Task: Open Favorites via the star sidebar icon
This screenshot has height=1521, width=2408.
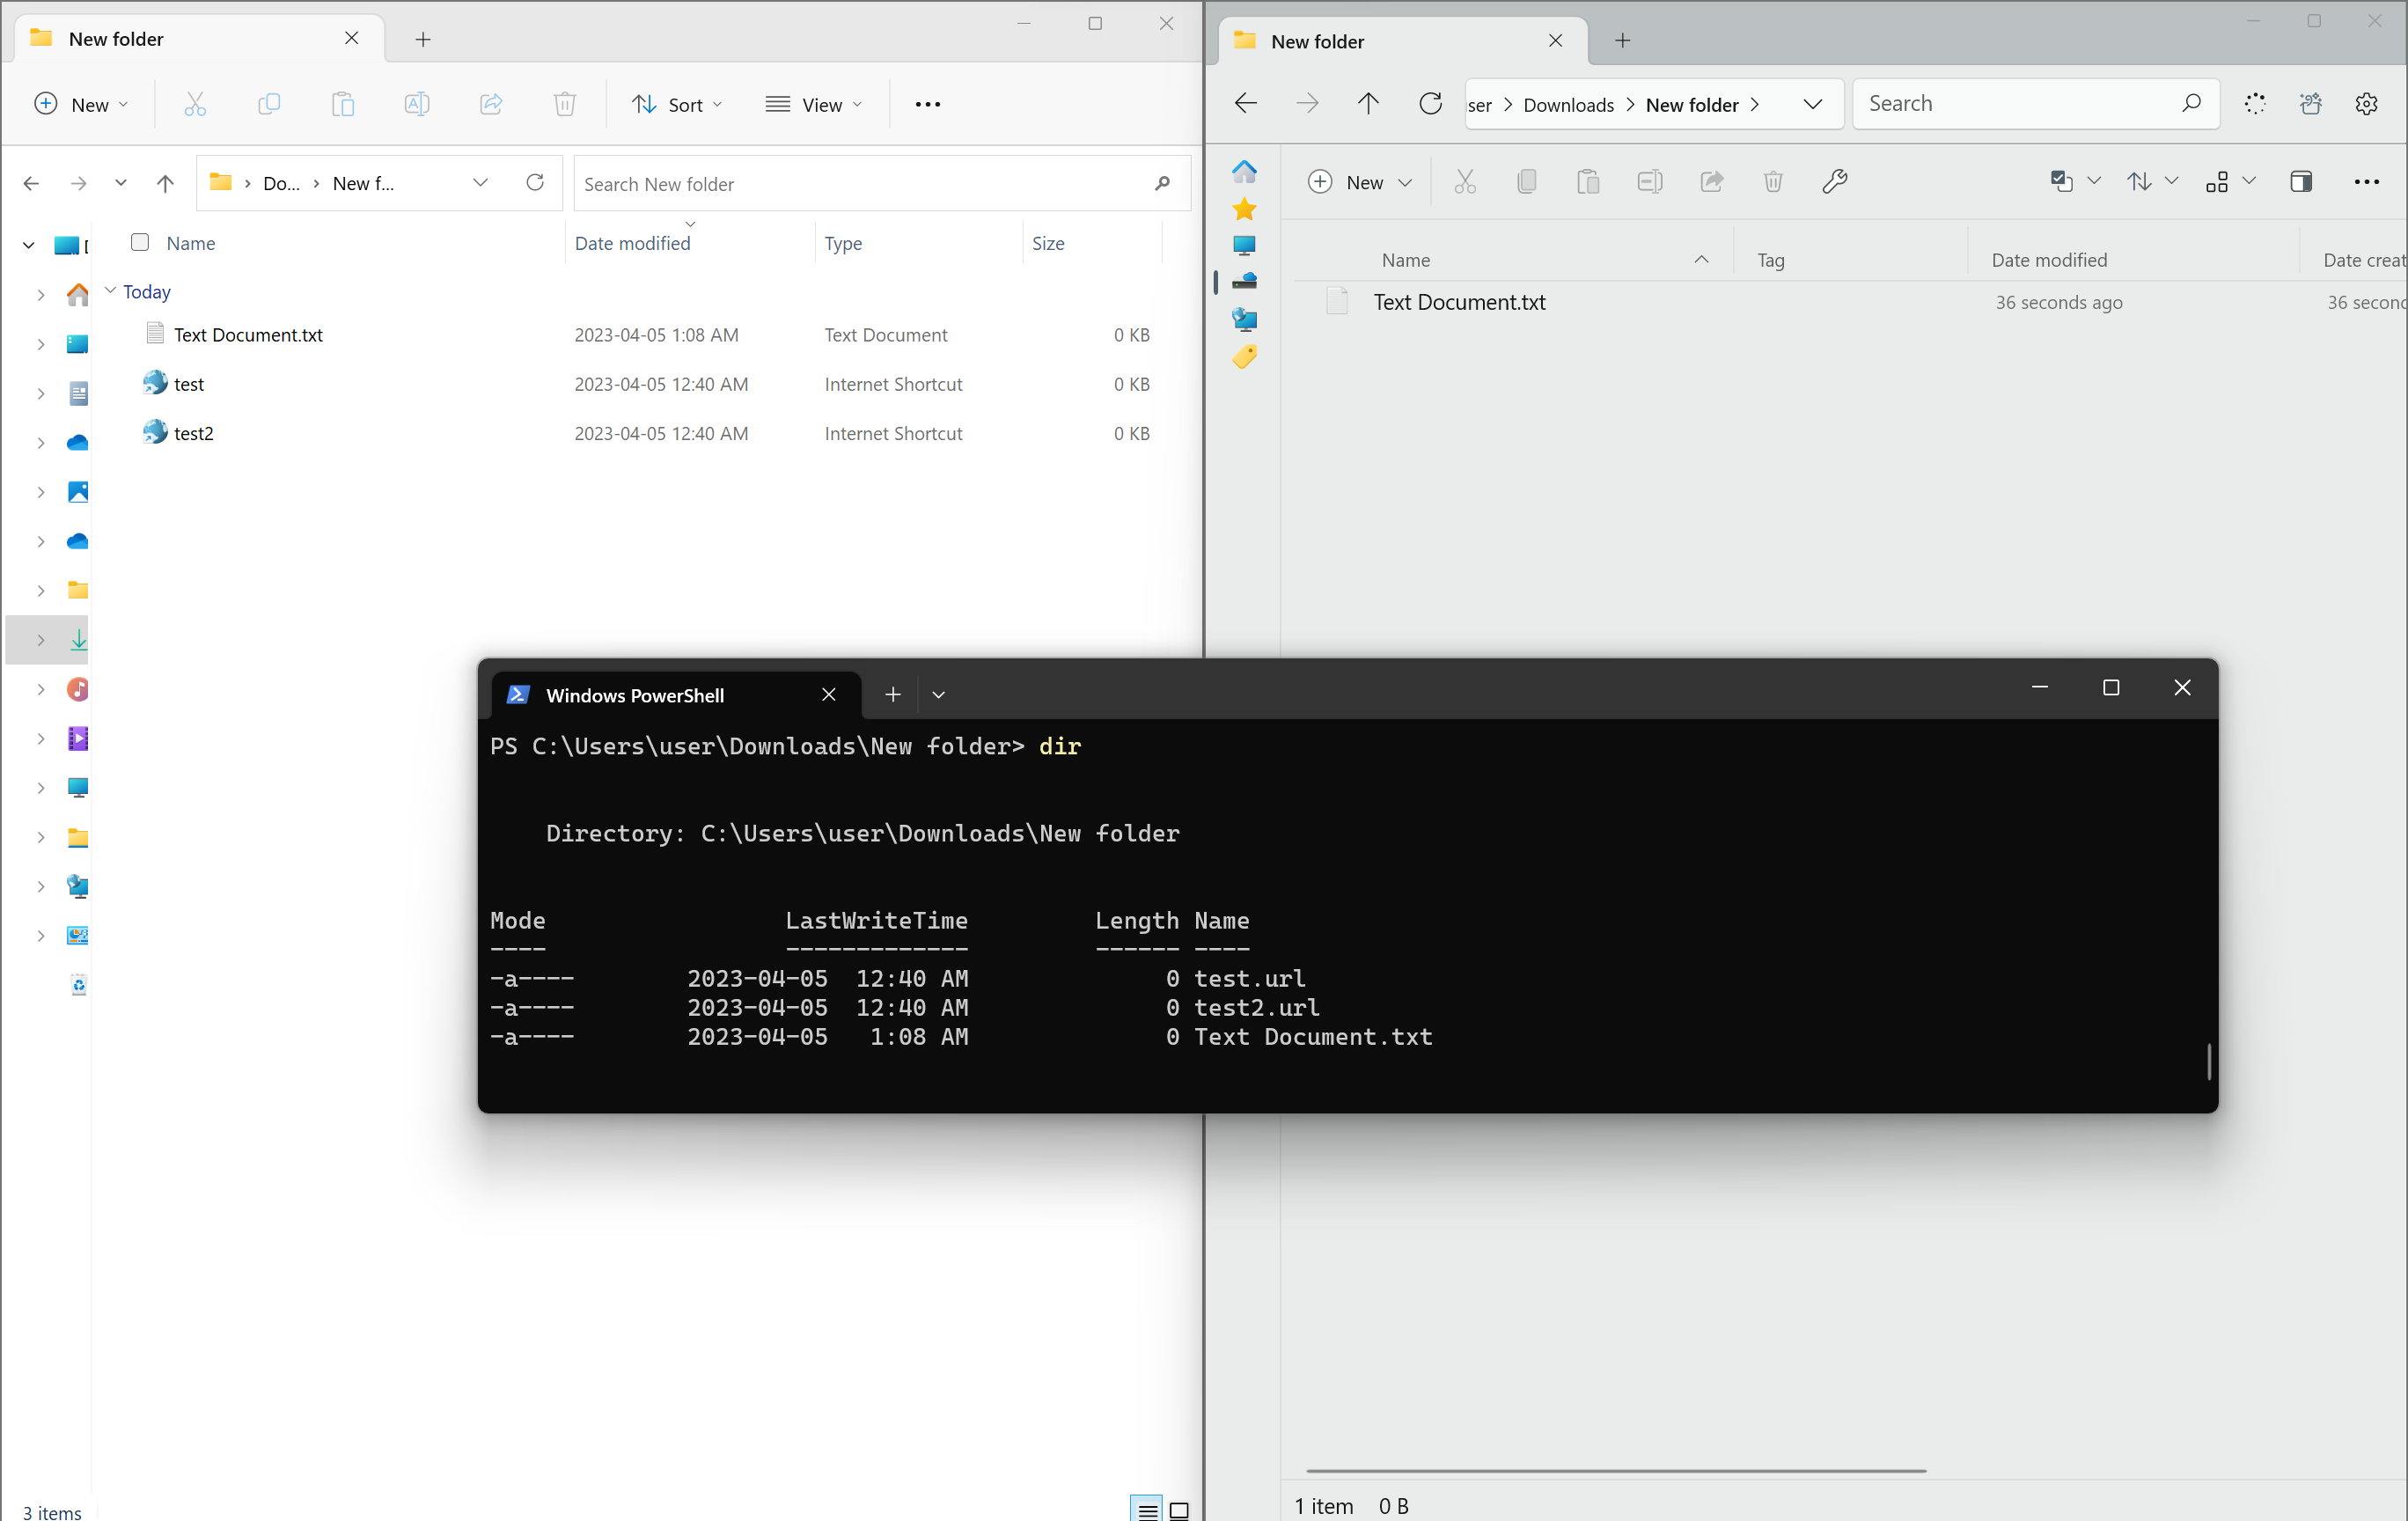Action: click(1244, 209)
